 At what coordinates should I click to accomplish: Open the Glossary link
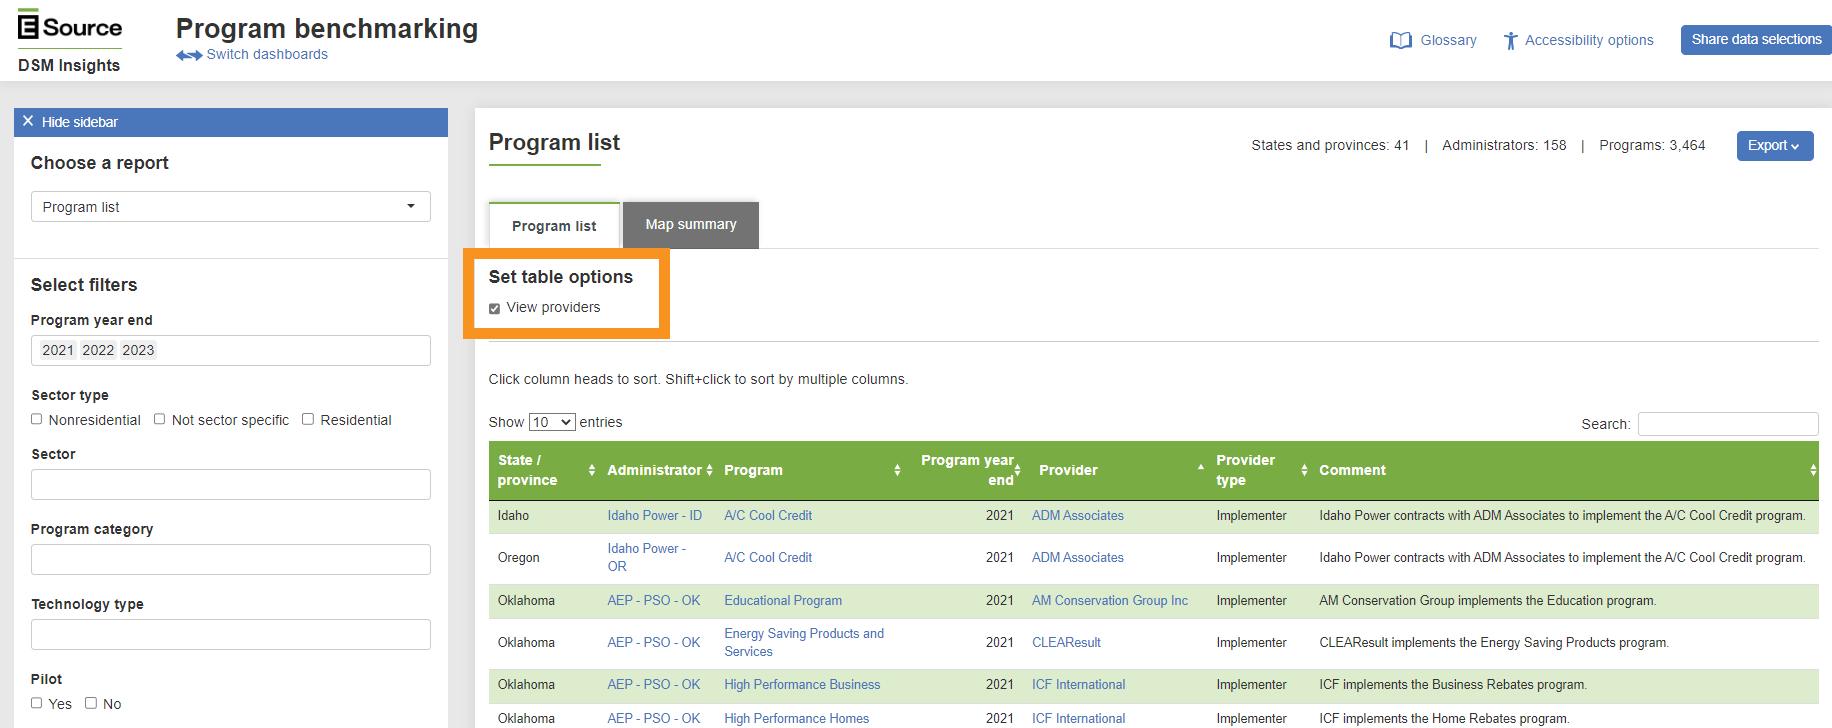tap(1448, 40)
